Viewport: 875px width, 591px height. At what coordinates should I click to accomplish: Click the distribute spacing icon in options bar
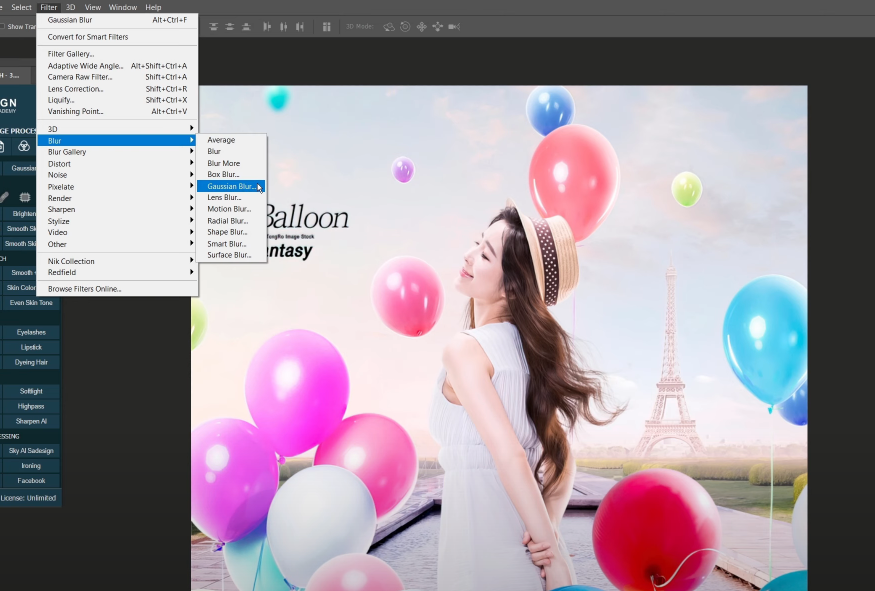(326, 26)
